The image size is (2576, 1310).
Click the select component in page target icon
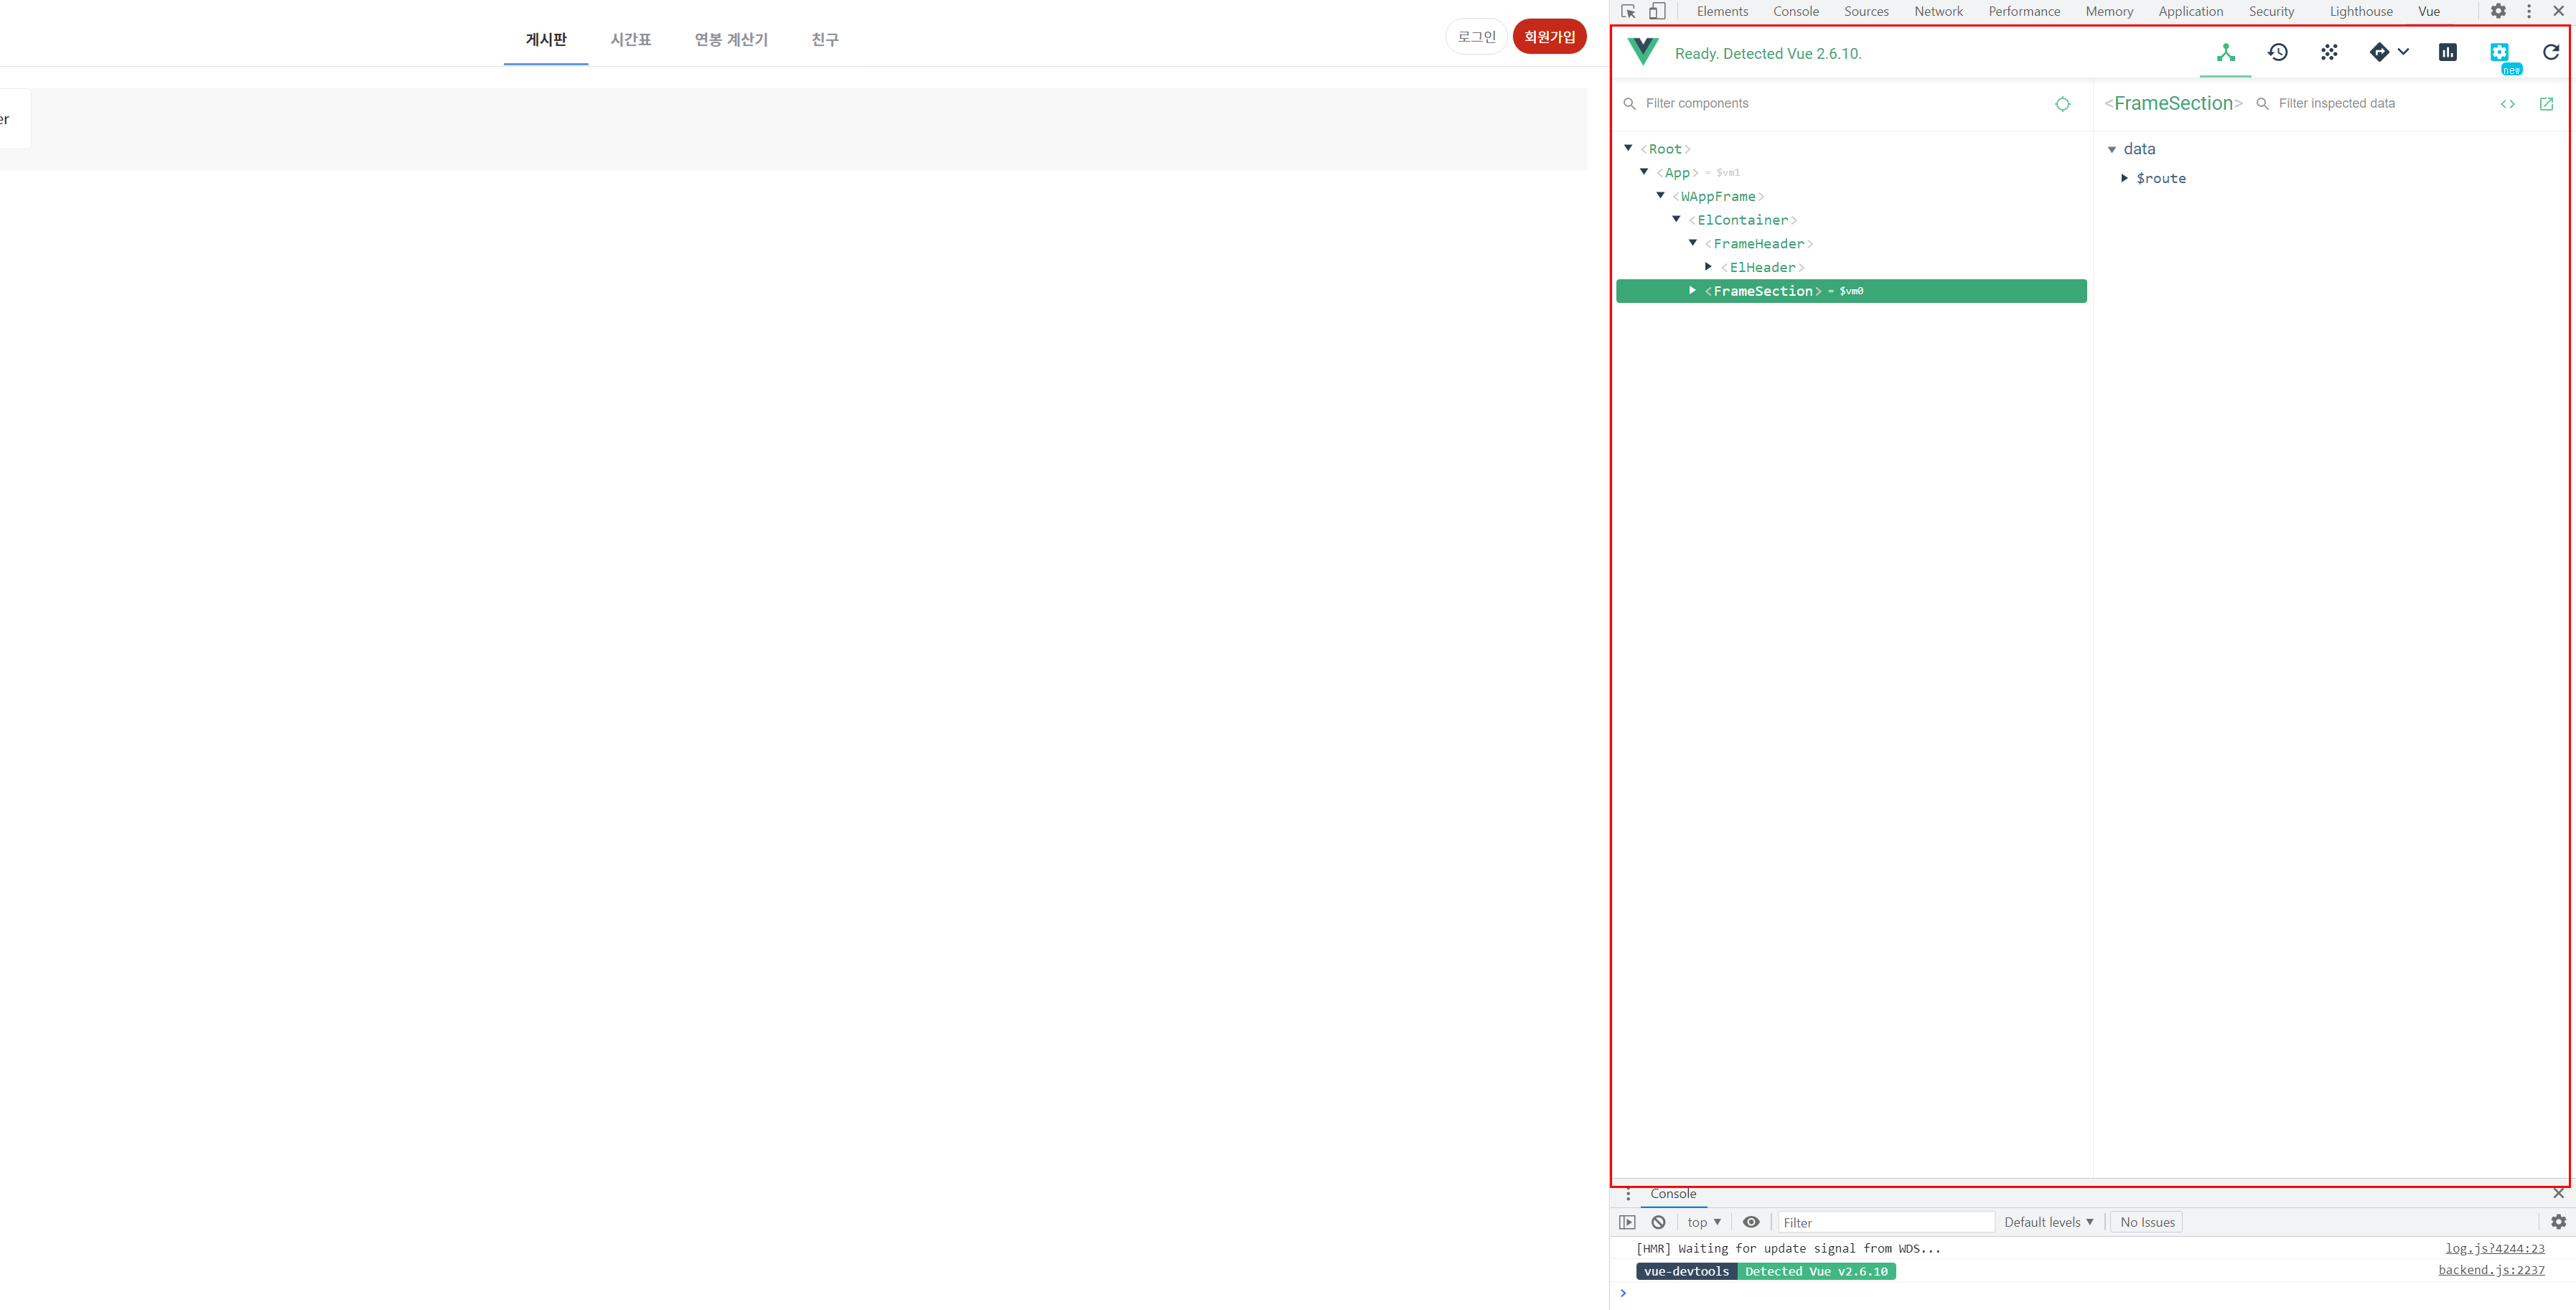coord(2062,104)
